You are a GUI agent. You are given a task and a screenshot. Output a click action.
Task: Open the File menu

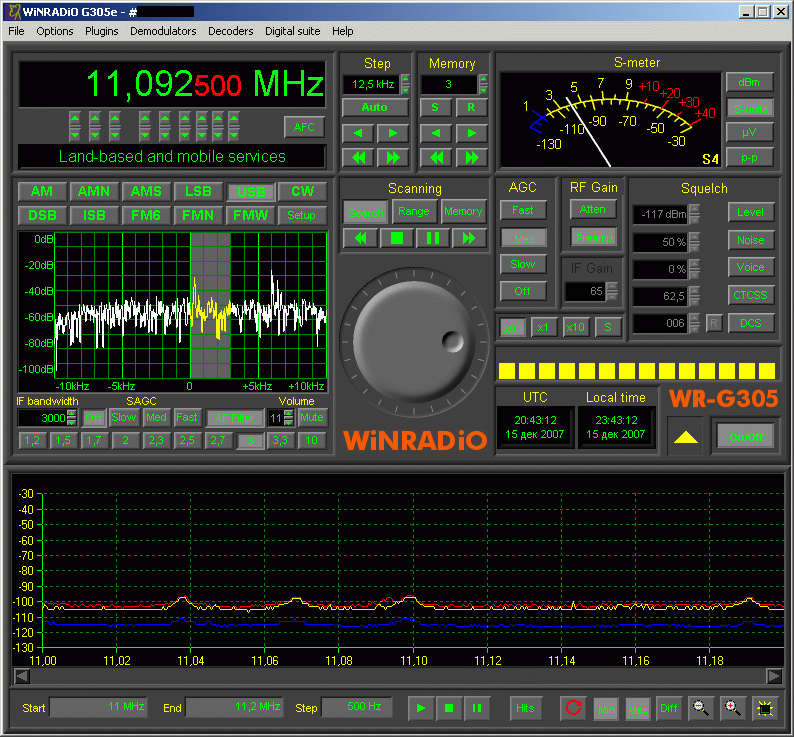click(x=16, y=31)
